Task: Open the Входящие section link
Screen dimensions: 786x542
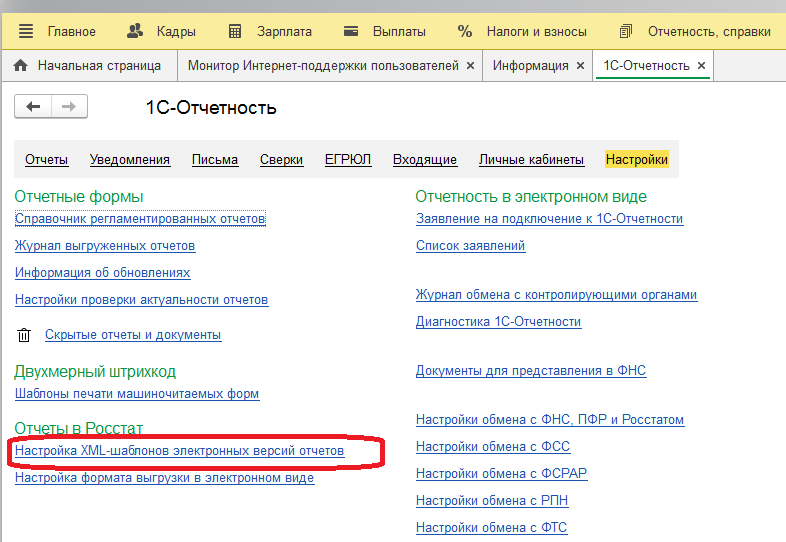Action: 425,159
